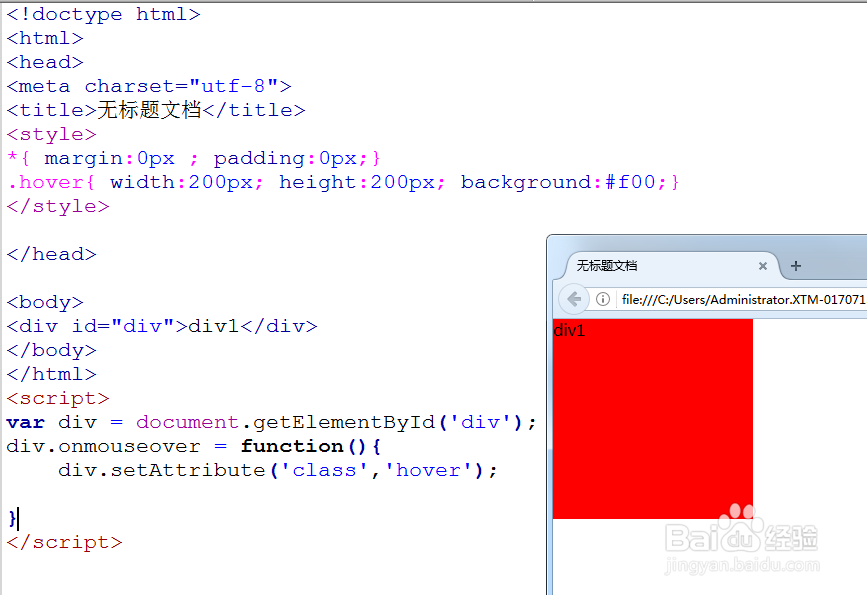Place cursor on '<!doctype html>' line
Screen dimensions: 867x595
[103, 14]
